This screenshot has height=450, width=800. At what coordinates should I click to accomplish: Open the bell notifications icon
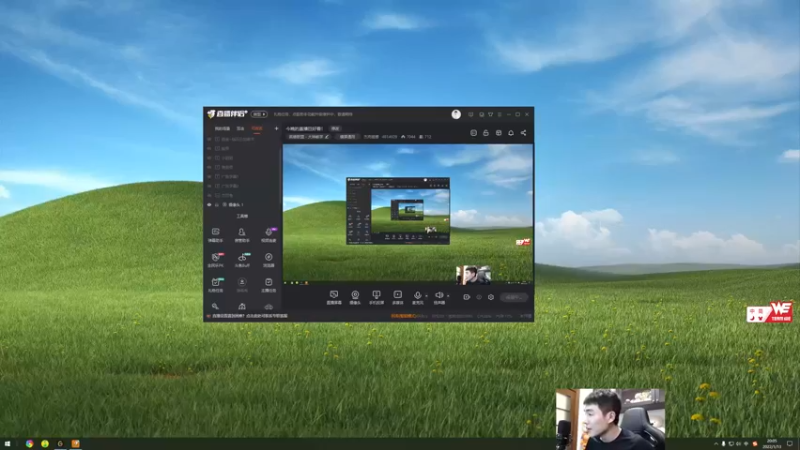click(511, 133)
